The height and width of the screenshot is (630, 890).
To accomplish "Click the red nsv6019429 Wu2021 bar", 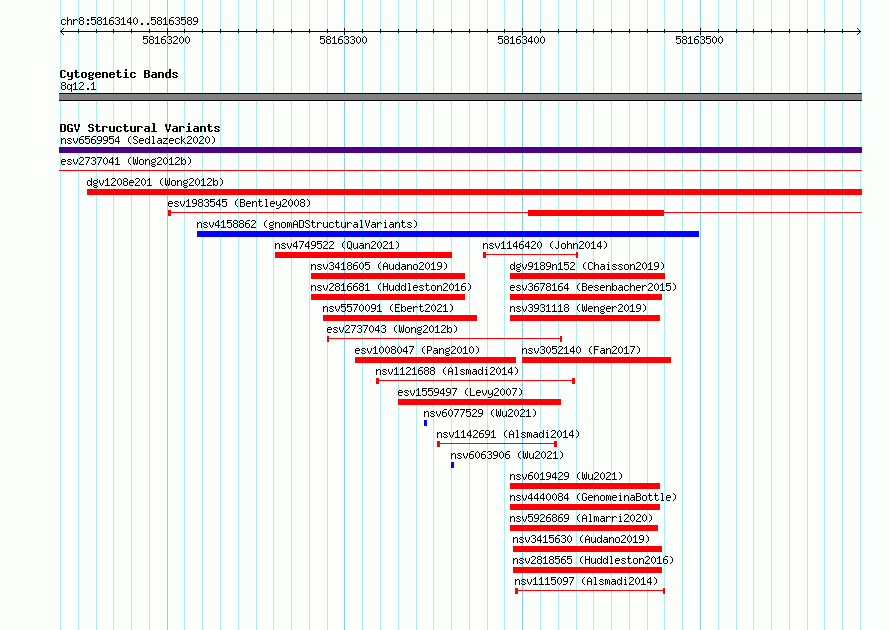I will (585, 486).
